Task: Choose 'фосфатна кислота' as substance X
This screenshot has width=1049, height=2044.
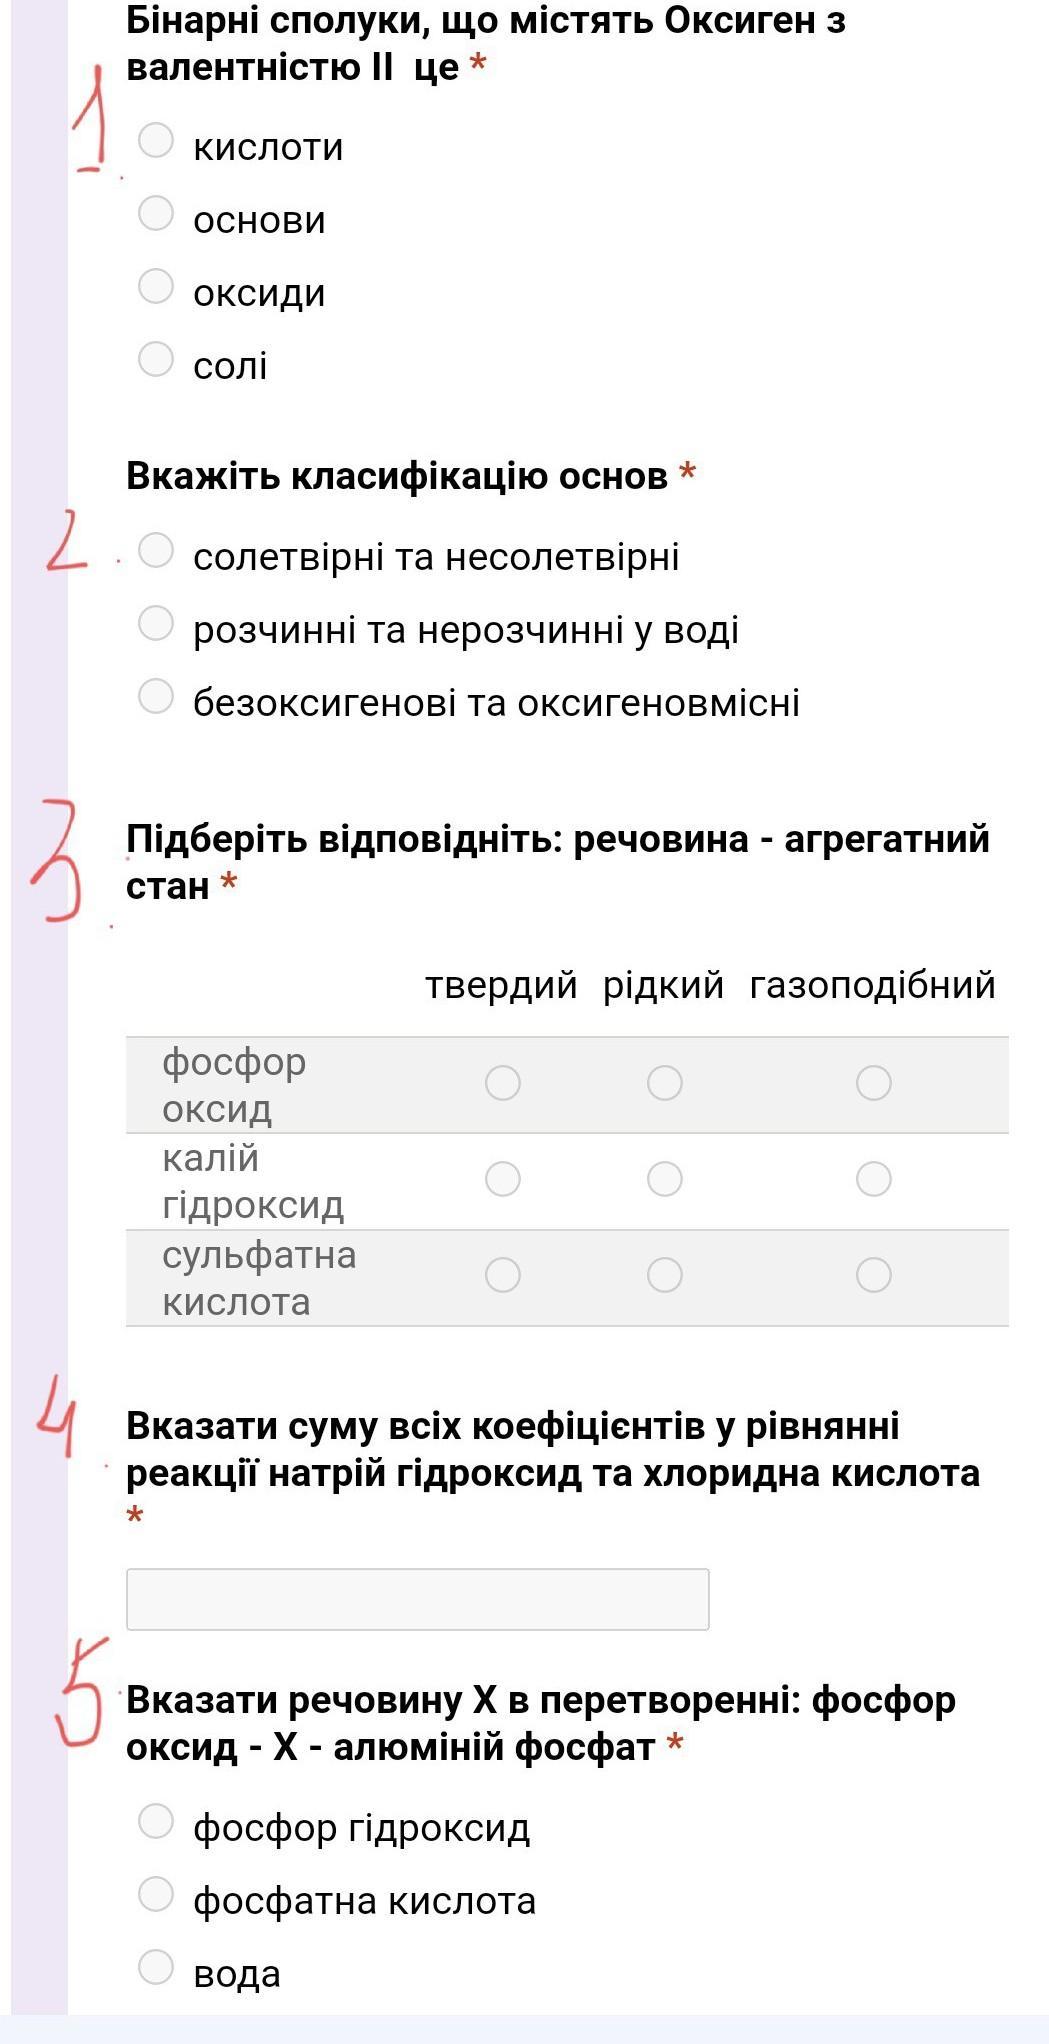Action: coord(156,1894)
